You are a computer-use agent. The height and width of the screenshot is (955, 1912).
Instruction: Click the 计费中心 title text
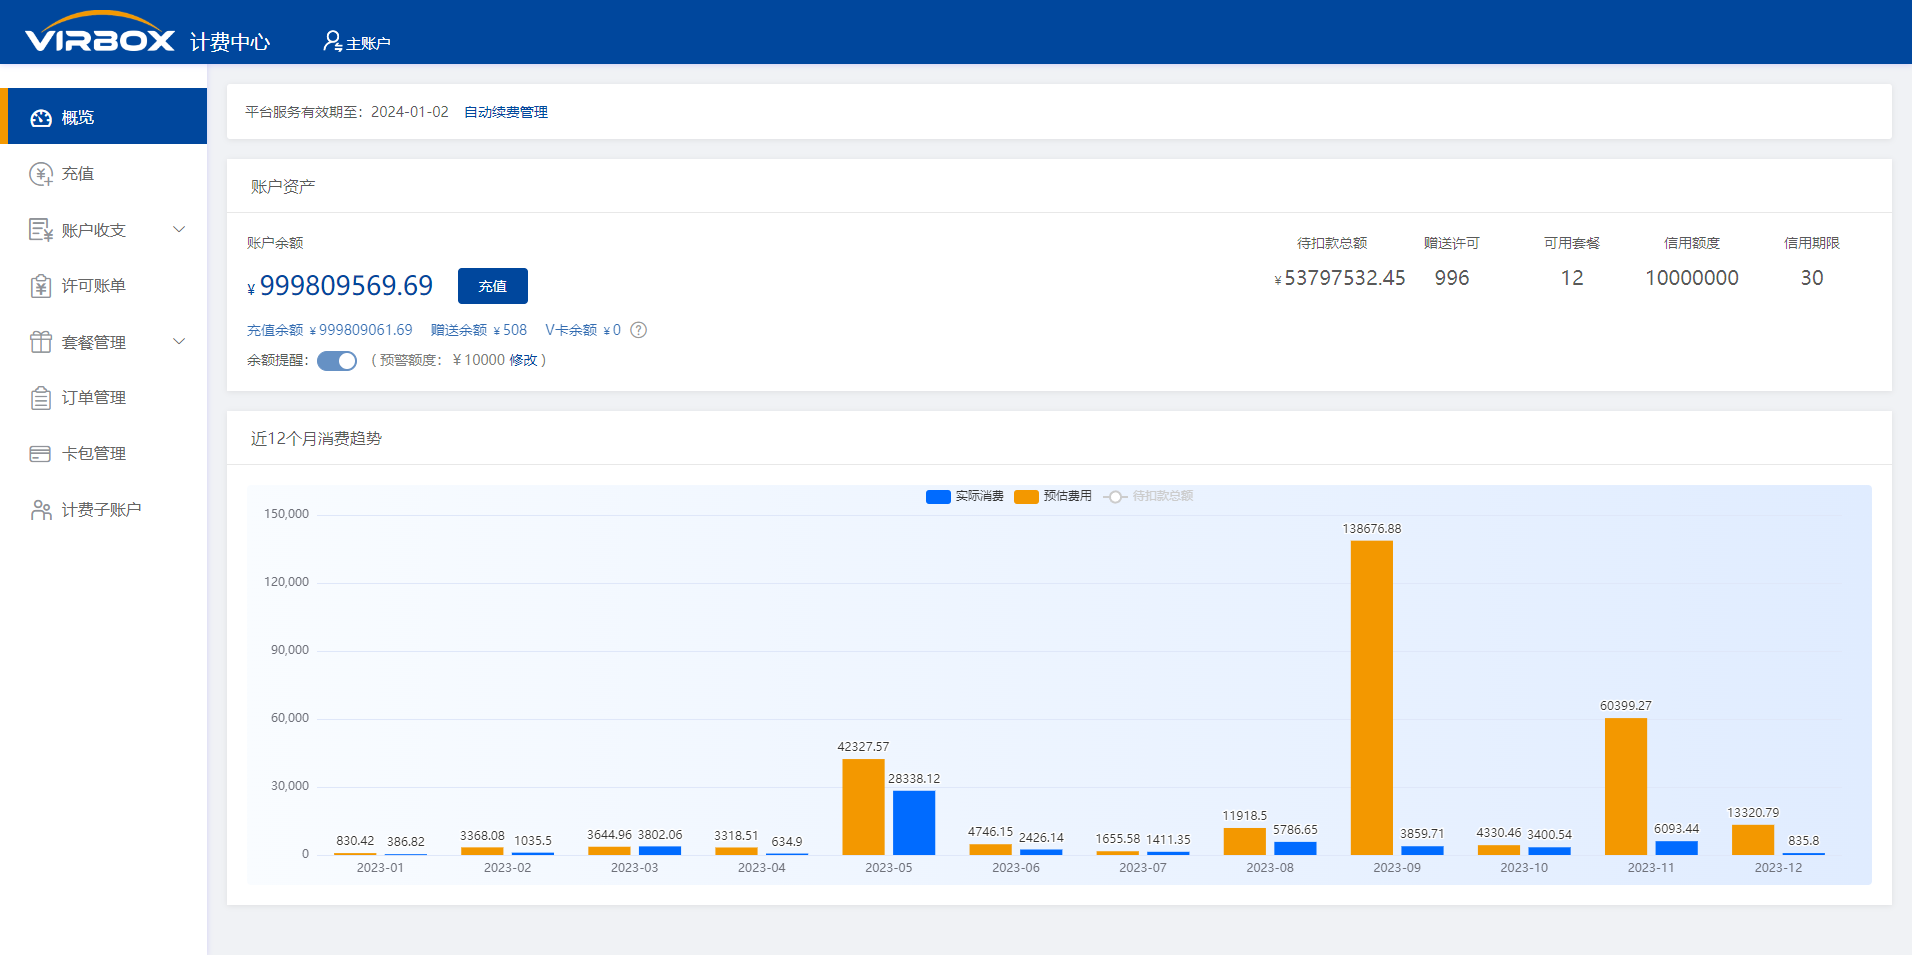point(230,42)
